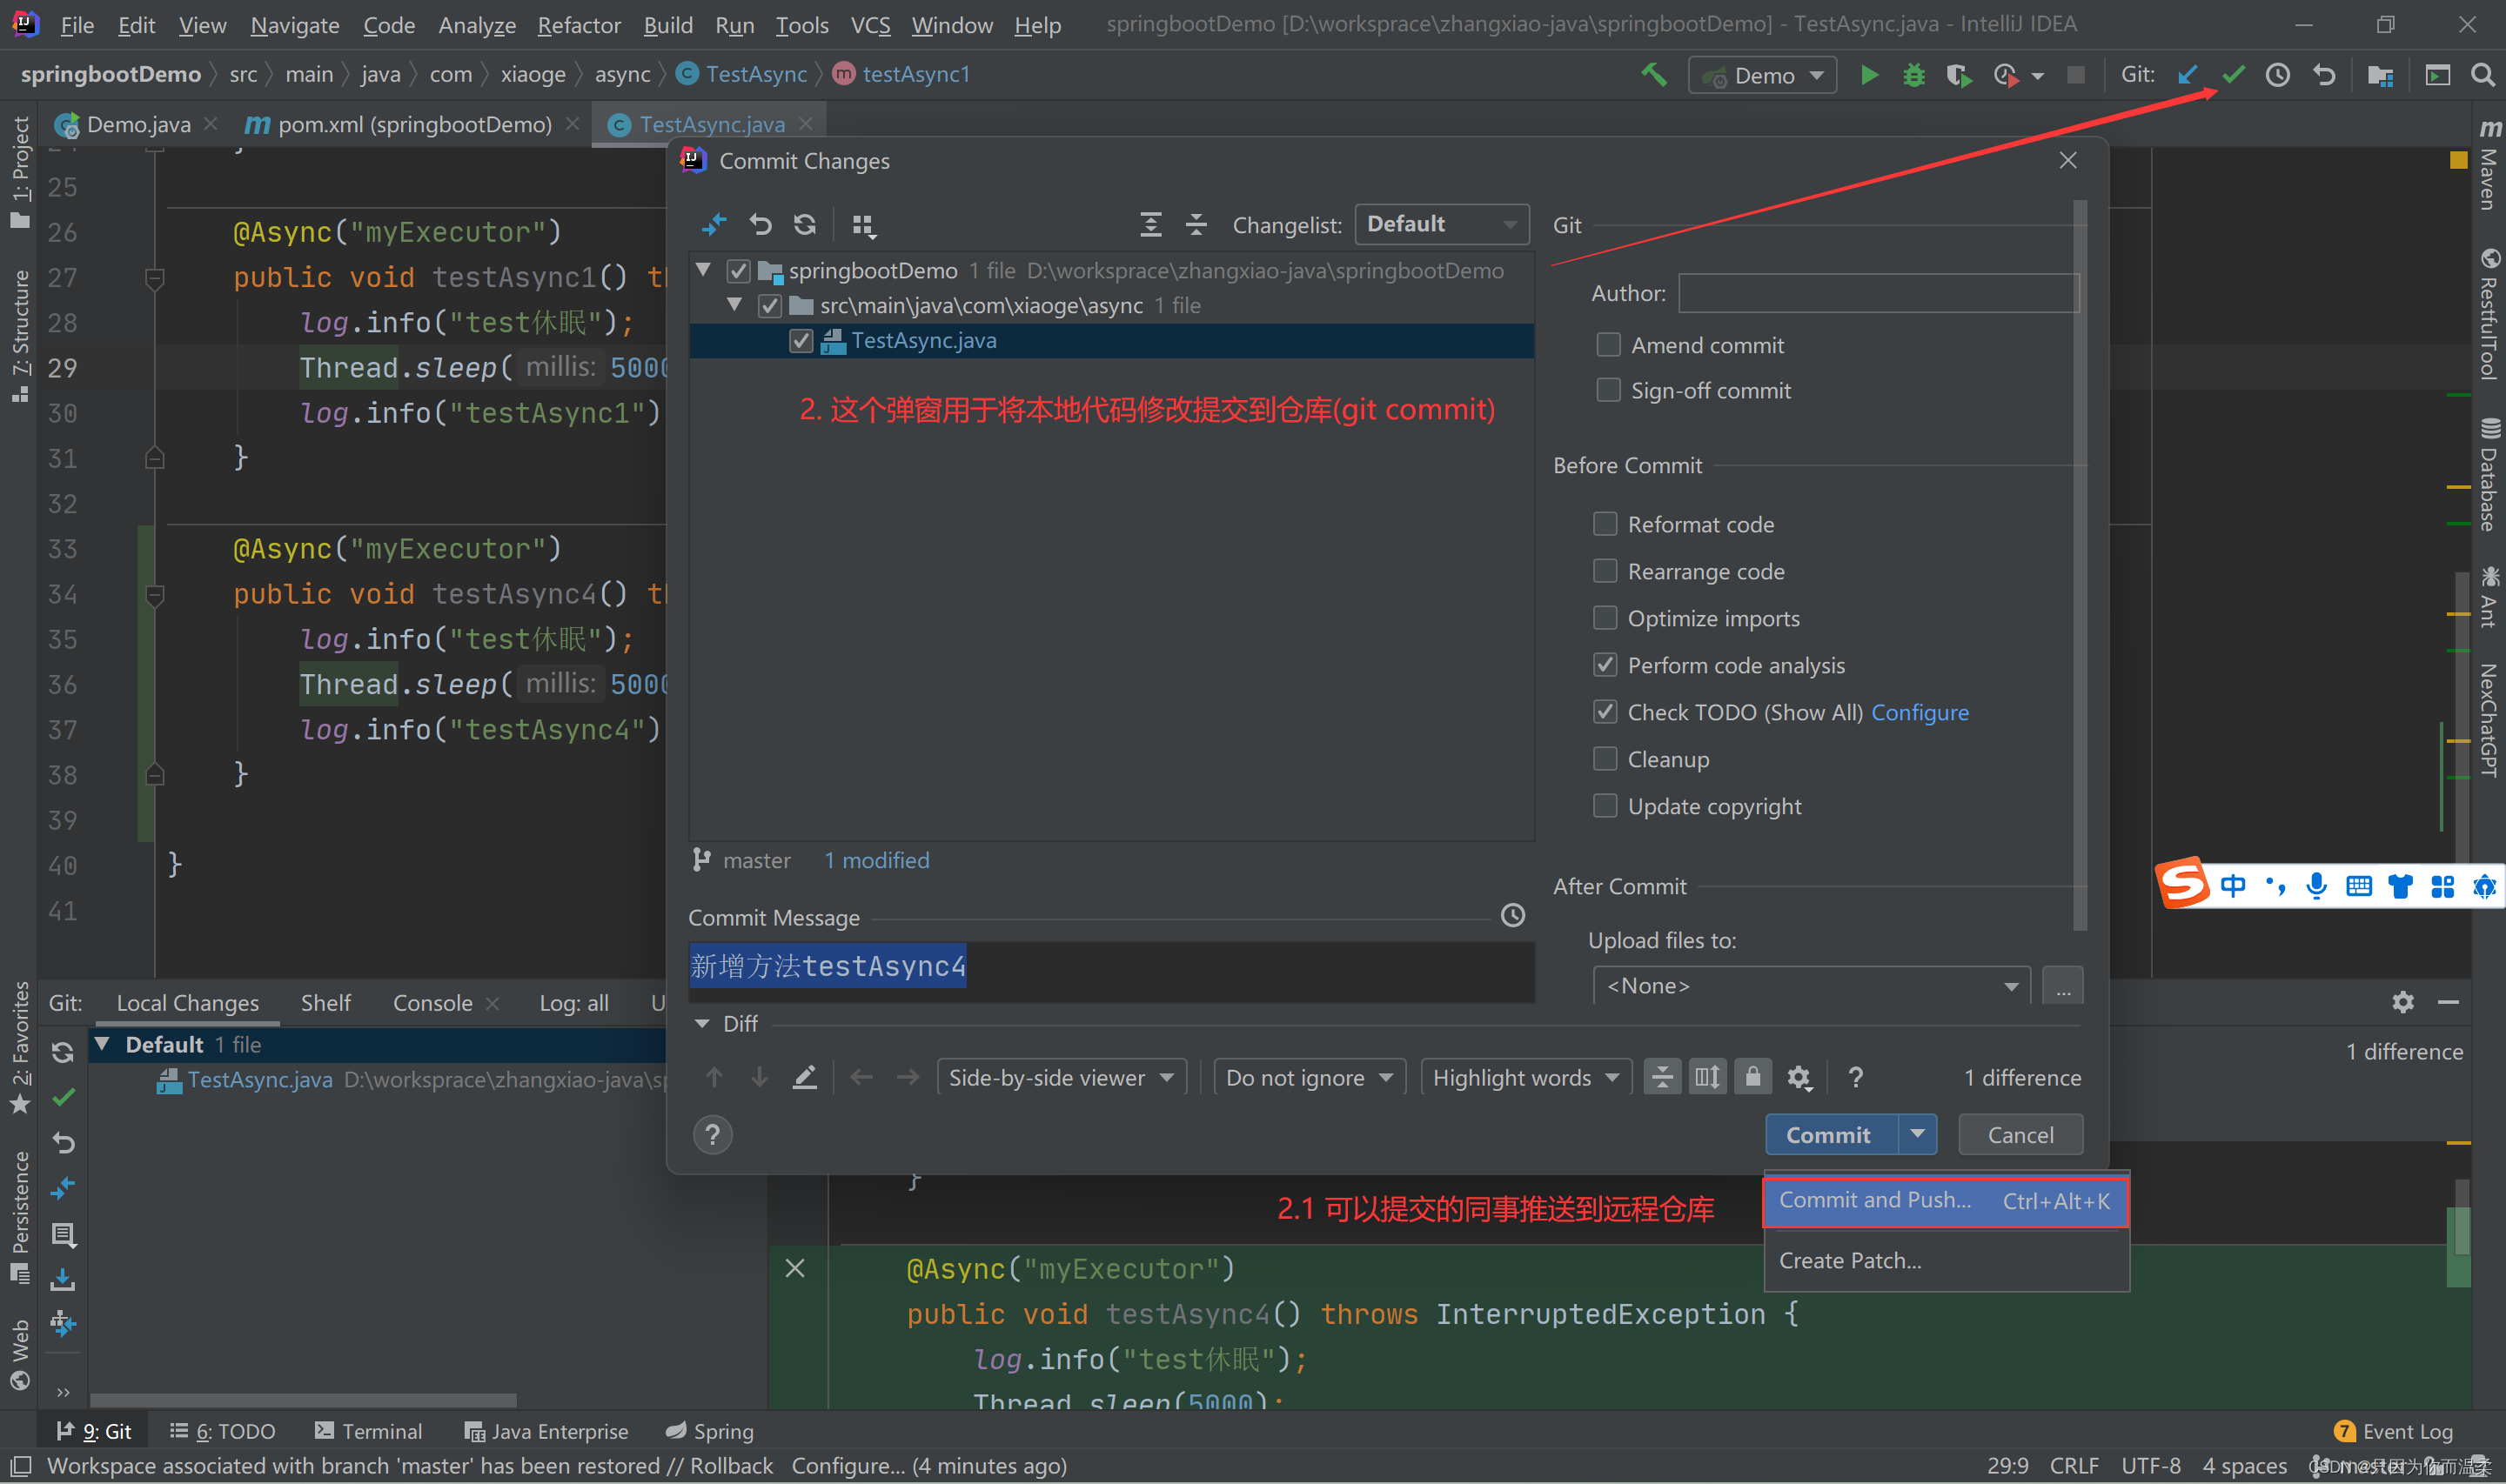Open diff settings gear icon
2506x1484 pixels.
[x=1798, y=1077]
